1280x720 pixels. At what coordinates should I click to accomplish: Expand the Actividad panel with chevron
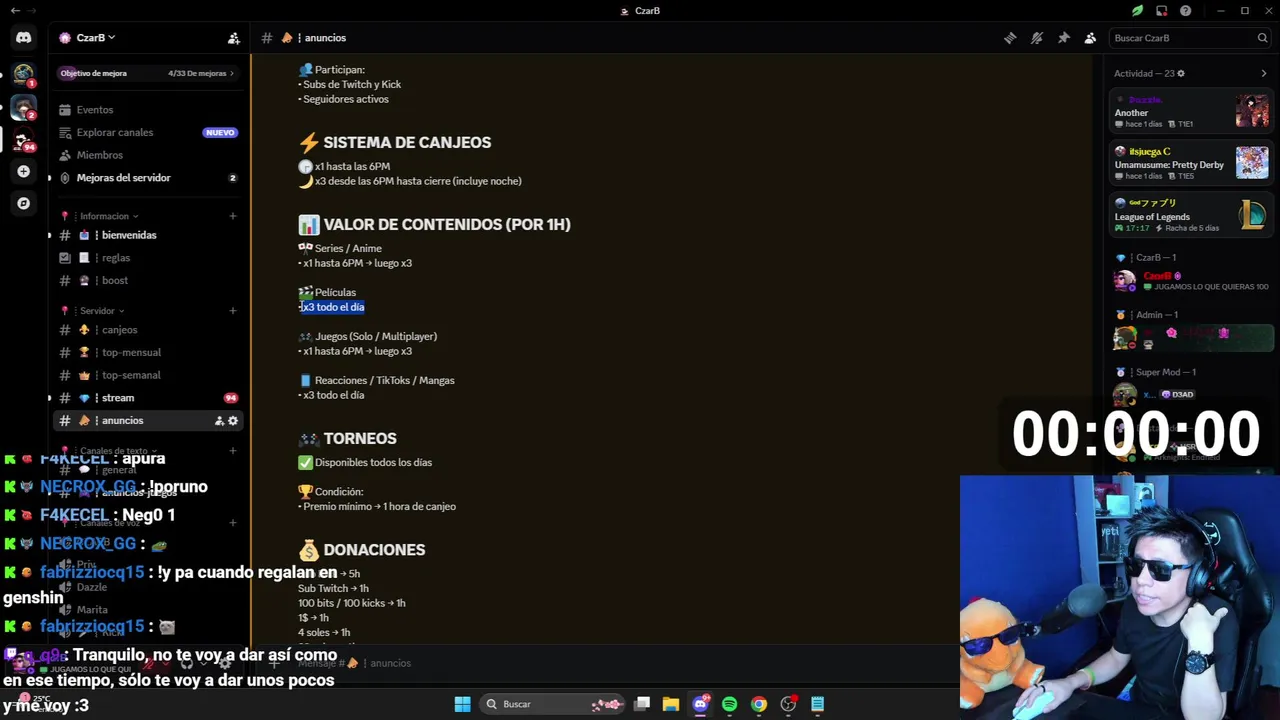tap(1263, 73)
